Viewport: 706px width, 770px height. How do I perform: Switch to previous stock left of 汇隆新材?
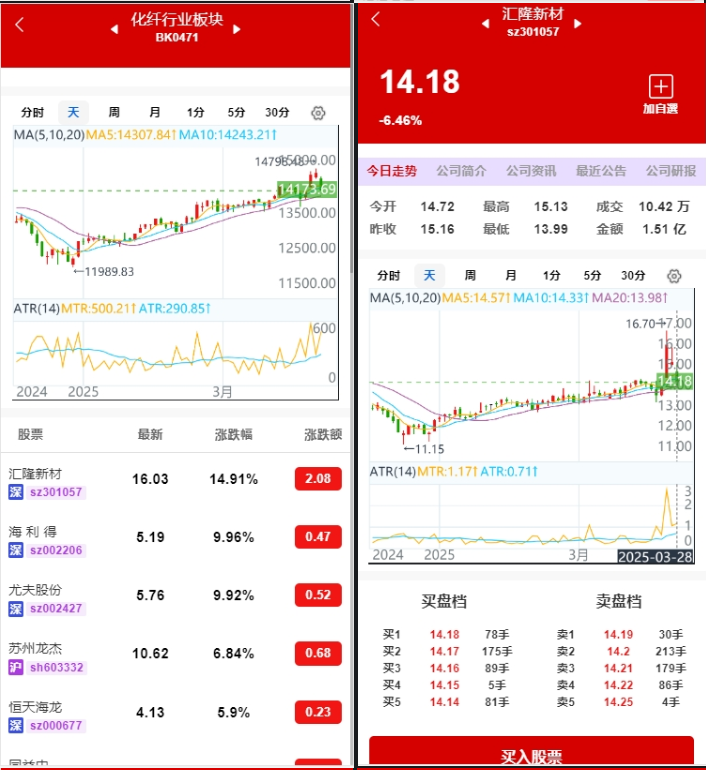coord(486,24)
